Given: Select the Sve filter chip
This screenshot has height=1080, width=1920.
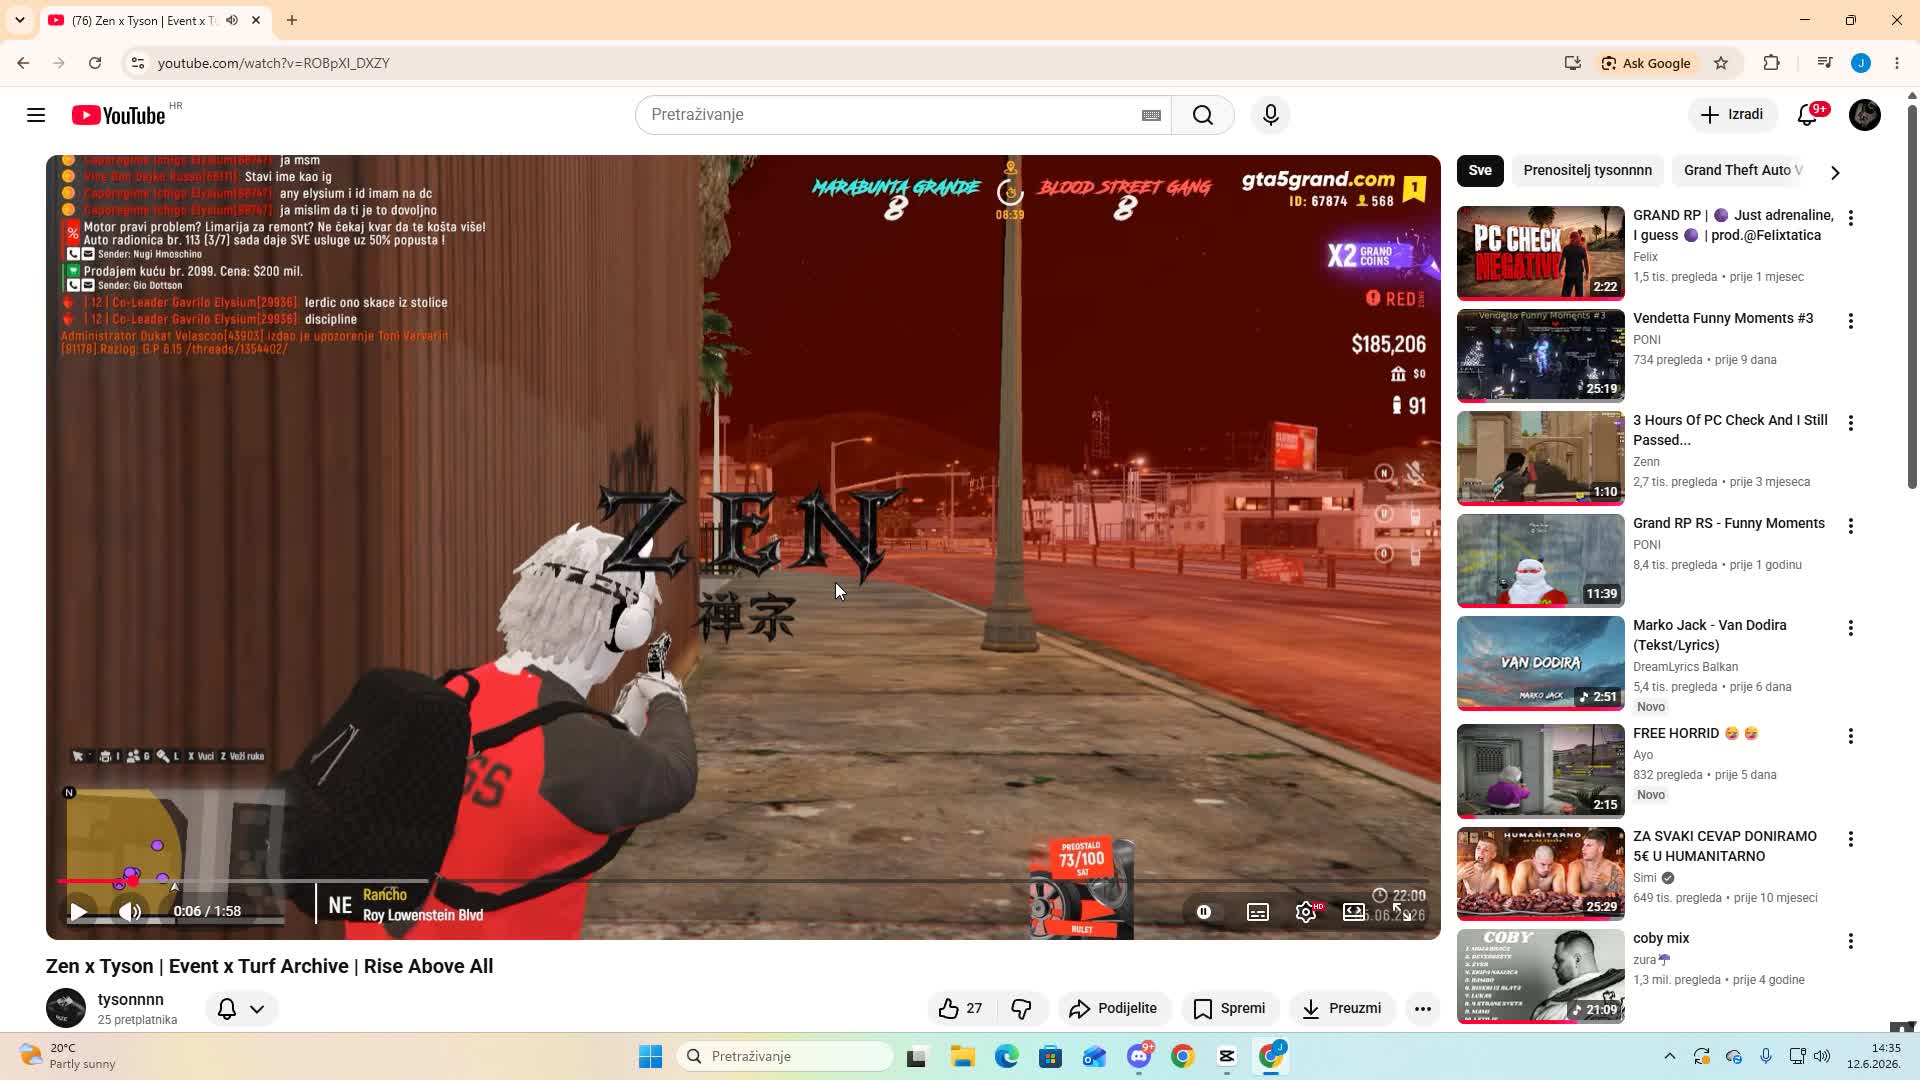Looking at the screenshot, I should point(1480,170).
